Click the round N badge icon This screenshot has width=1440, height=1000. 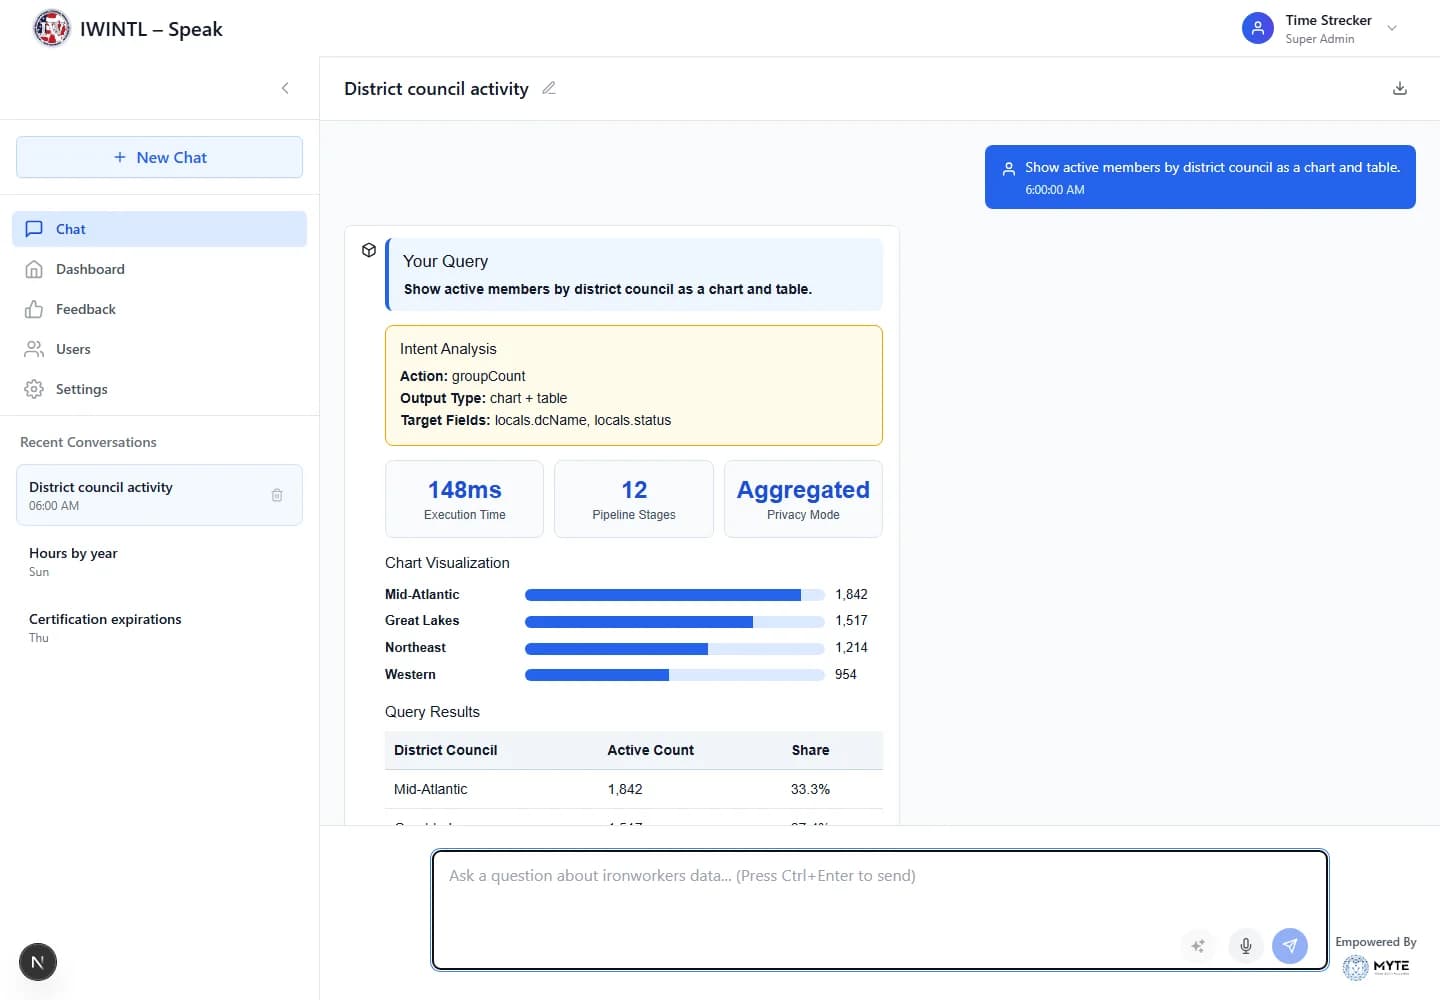point(38,963)
